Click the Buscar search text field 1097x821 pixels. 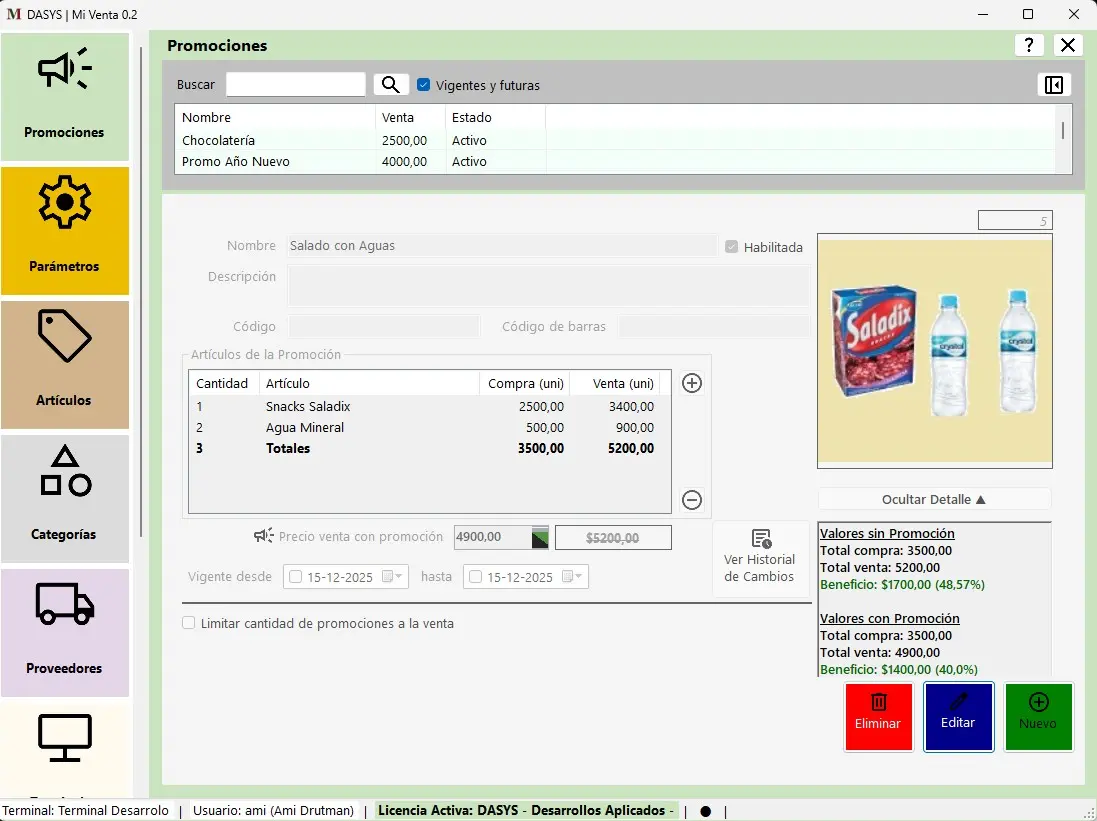296,85
